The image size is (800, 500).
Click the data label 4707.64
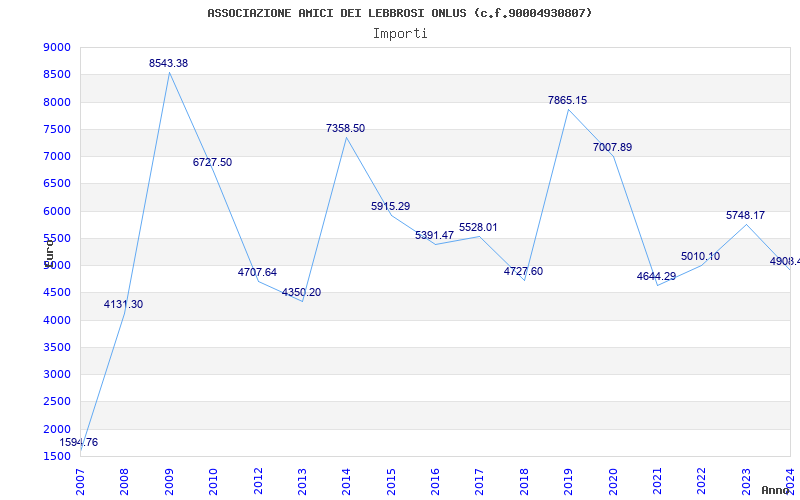pos(257,272)
